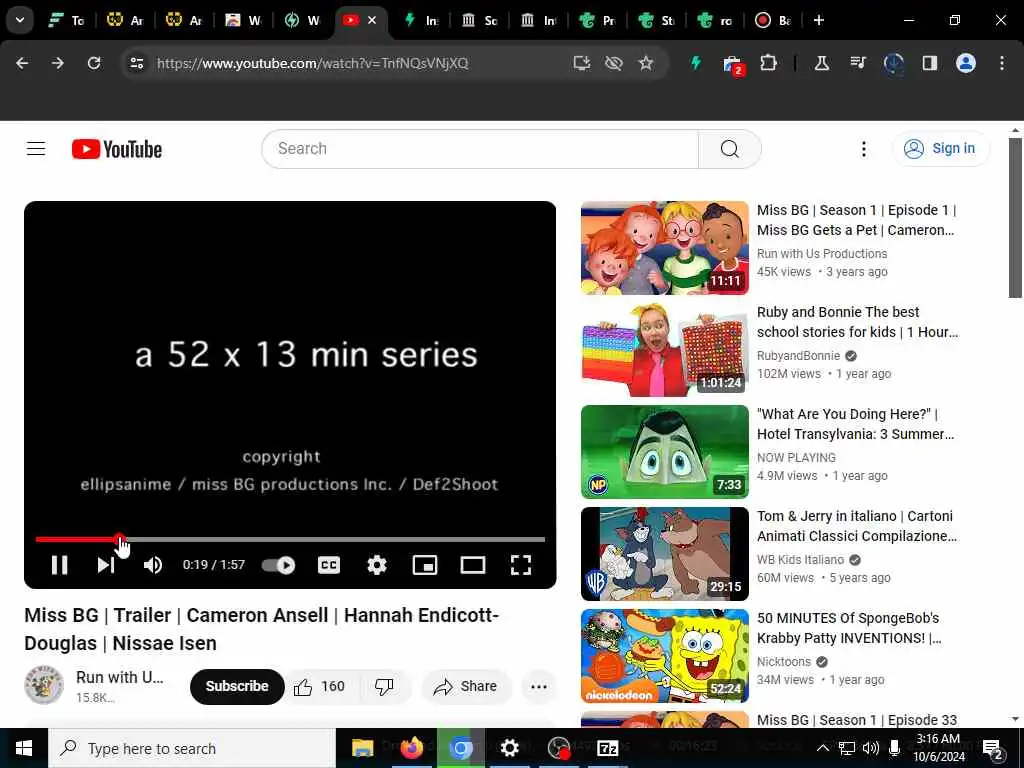The width and height of the screenshot is (1024, 768).
Task: Click the Windows taskbar search box
Action: tap(191, 748)
